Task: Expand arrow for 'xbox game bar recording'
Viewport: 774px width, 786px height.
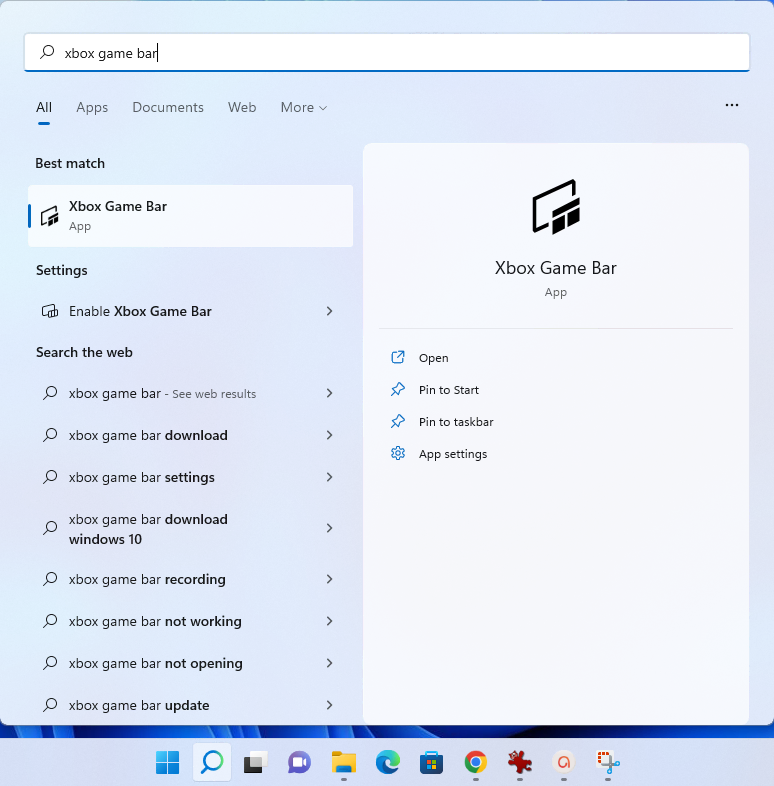Action: 329,579
